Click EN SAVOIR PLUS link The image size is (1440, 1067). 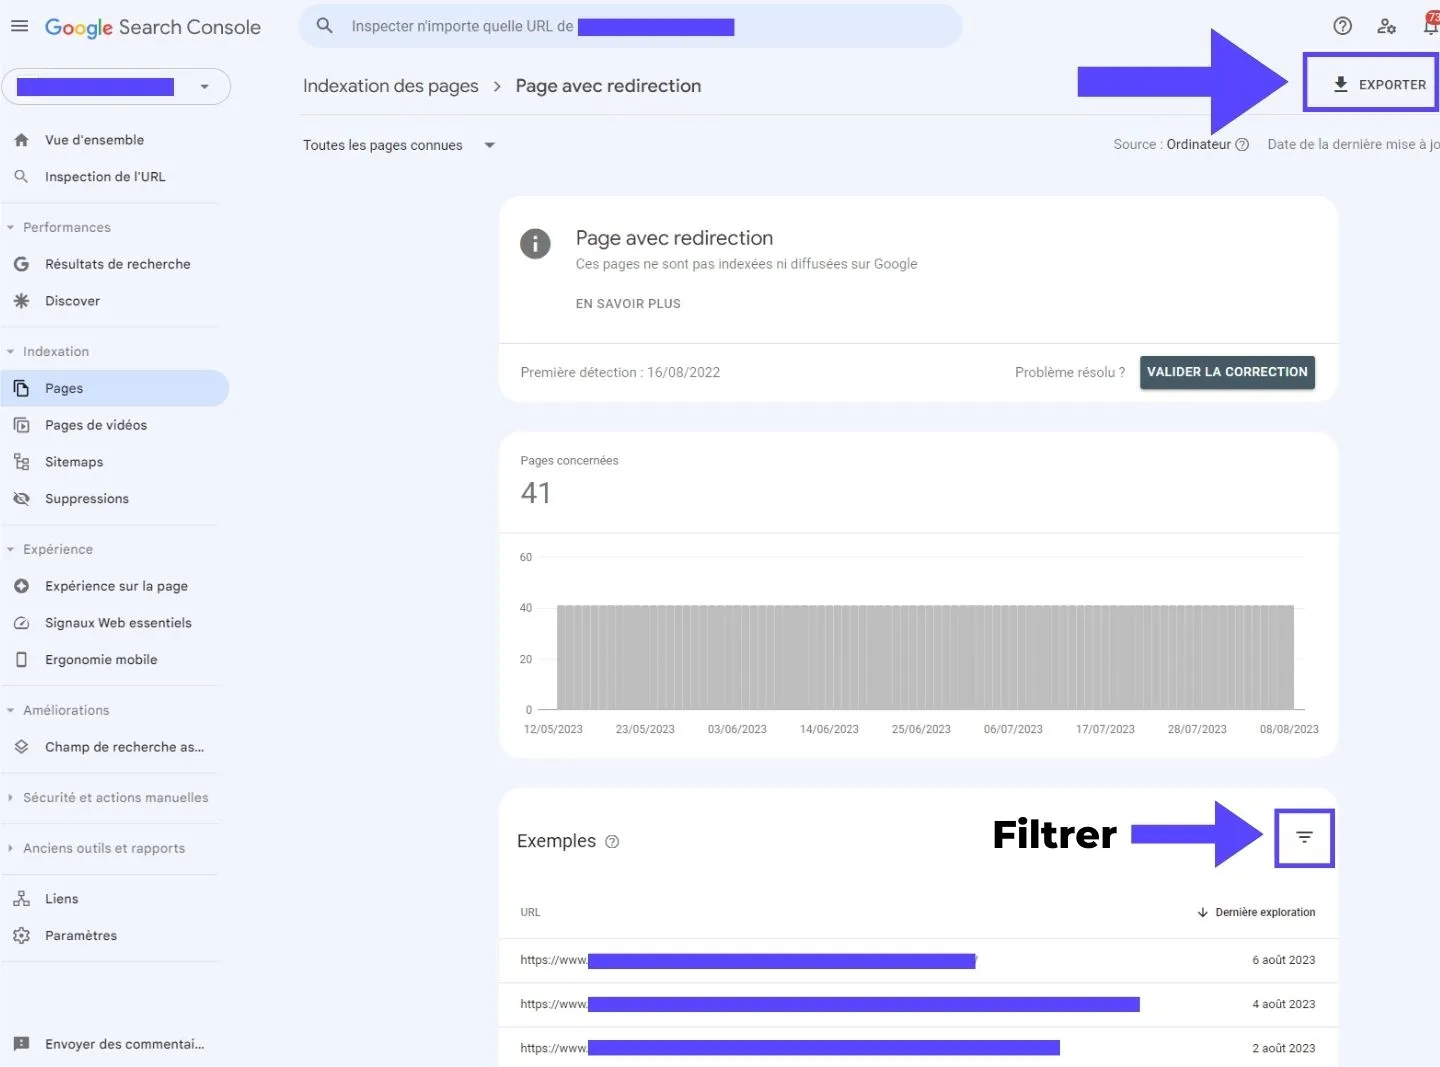pyautogui.click(x=628, y=303)
